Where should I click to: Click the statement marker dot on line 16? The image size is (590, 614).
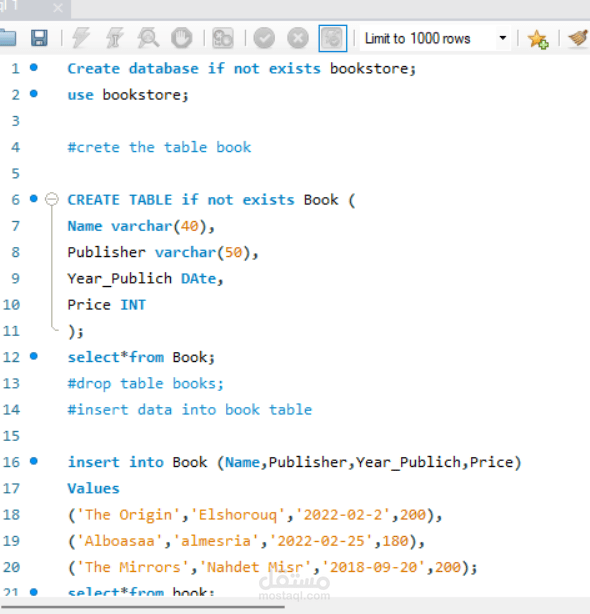pyautogui.click(x=34, y=461)
